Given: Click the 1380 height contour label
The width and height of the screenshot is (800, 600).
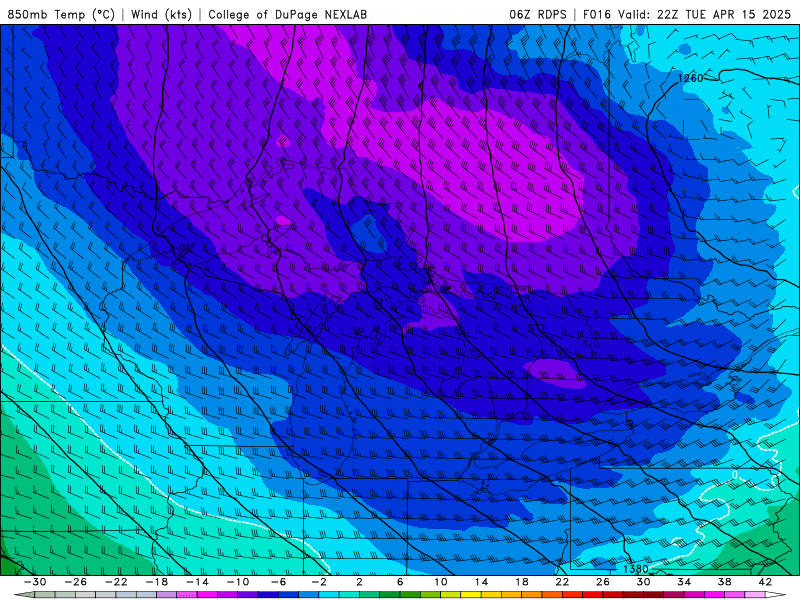Looking at the screenshot, I should click(636, 568).
